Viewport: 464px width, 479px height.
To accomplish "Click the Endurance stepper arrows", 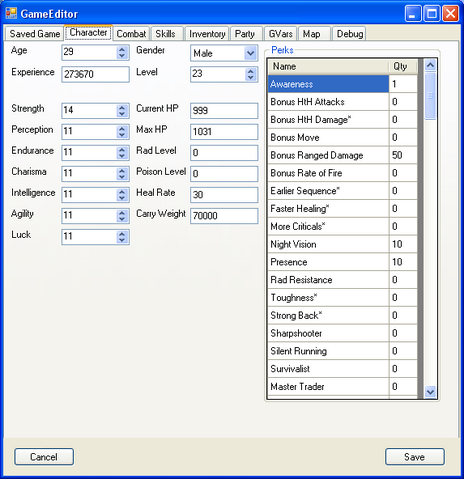I will click(x=122, y=153).
